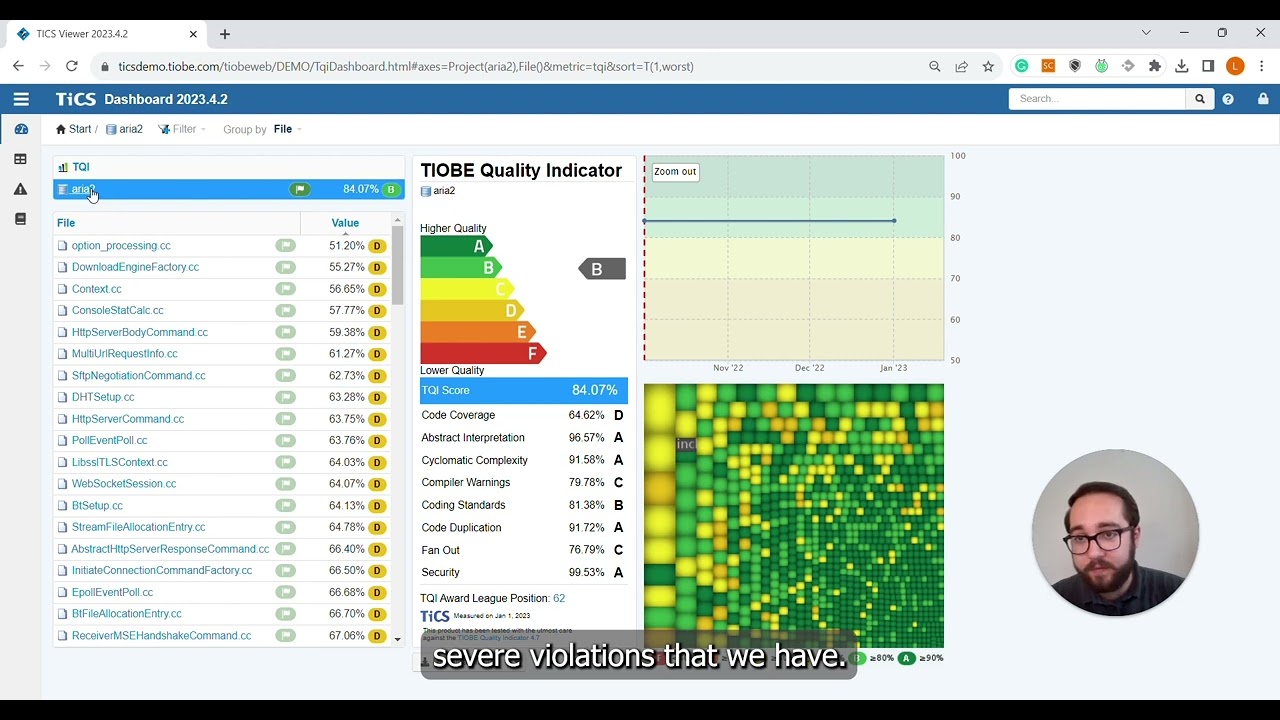Open TQI Award League Position 62 link
This screenshot has height=720, width=1280.
(559, 598)
